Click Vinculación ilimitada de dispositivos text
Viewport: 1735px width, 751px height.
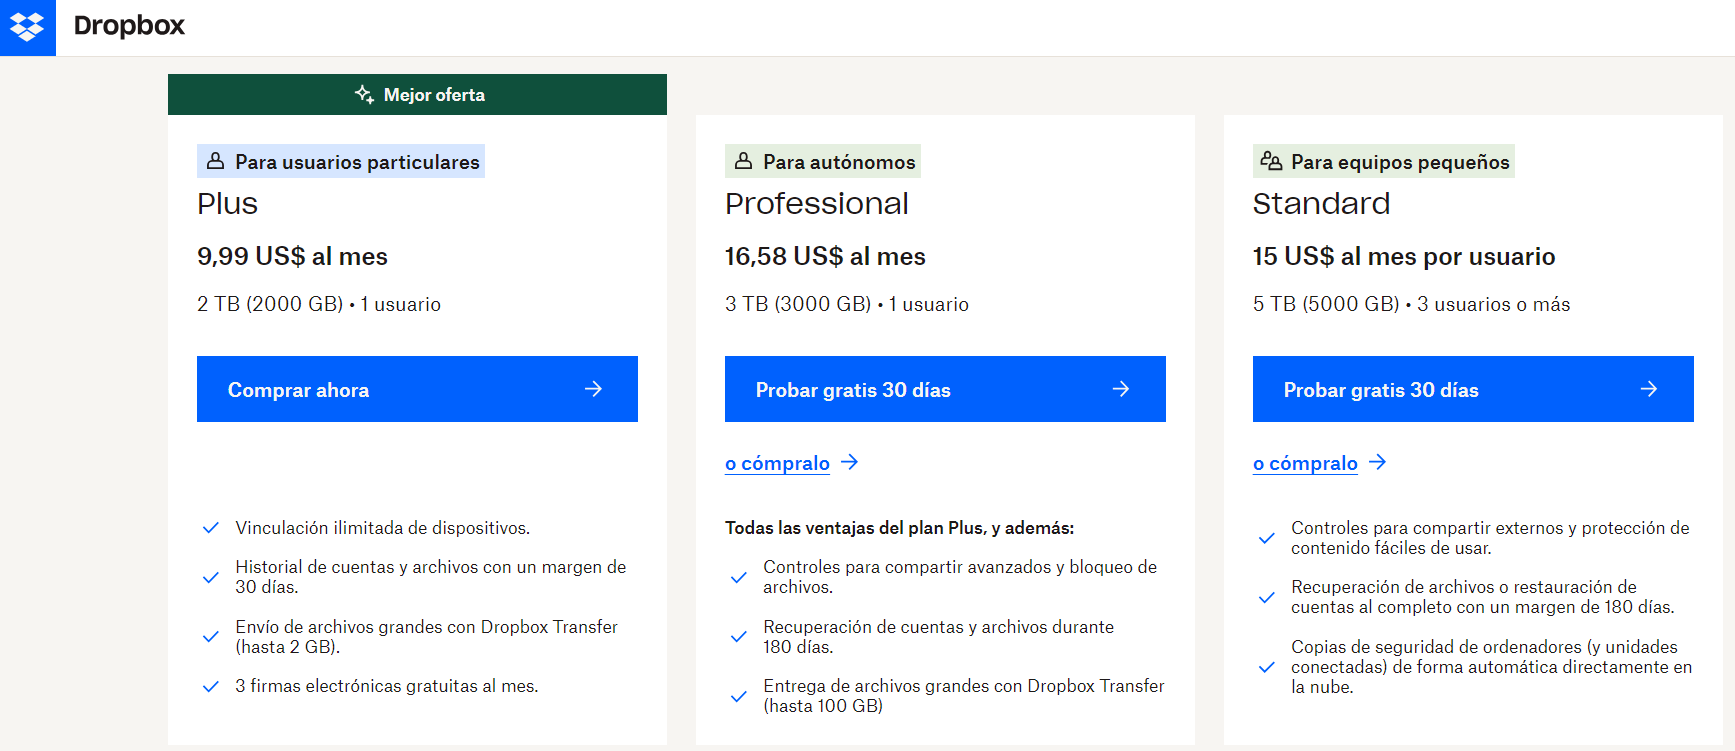pos(383,528)
